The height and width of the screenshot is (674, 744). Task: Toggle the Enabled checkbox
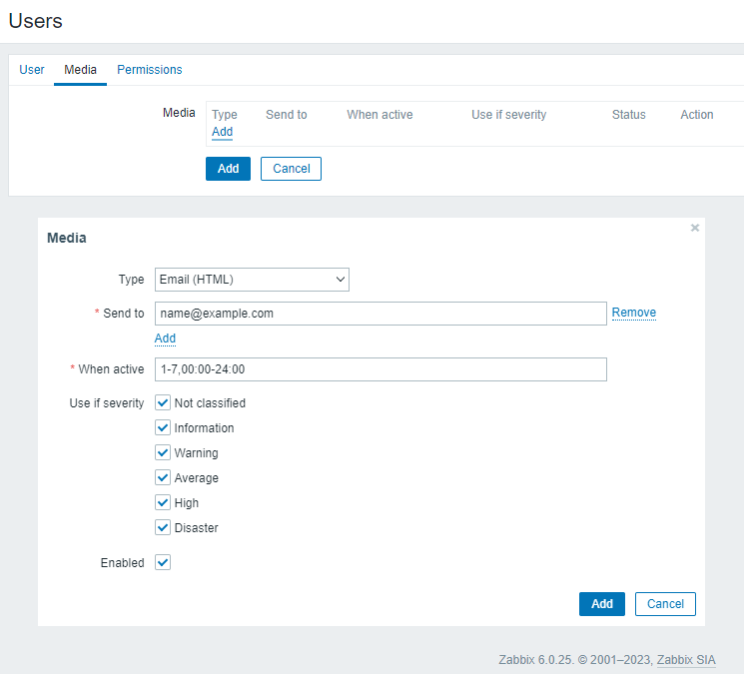click(164, 563)
